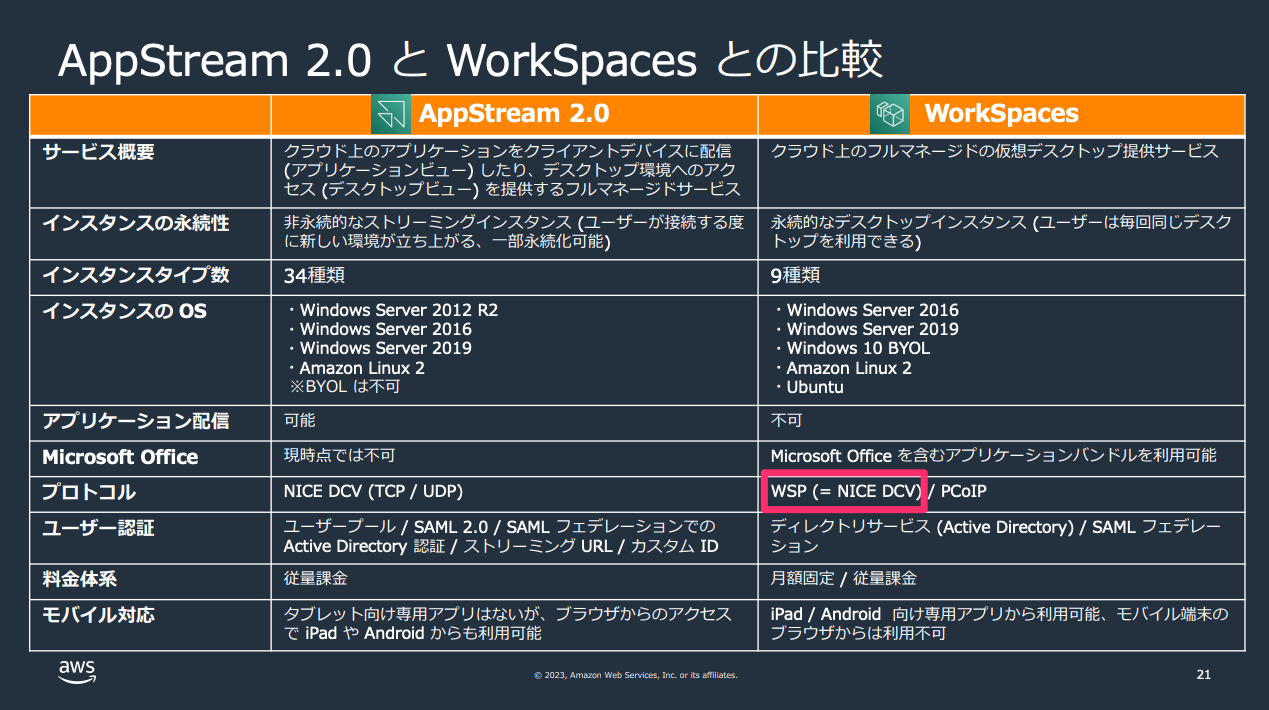The width and height of the screenshot is (1269, 710).
Task: Select the WorkSpaces column header
Action: 1002,114
